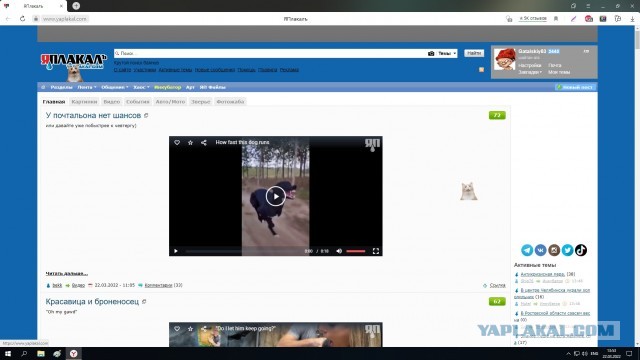The image size is (640, 360).
Task: Open the 'Мои темы' link
Action: [x=559, y=72]
